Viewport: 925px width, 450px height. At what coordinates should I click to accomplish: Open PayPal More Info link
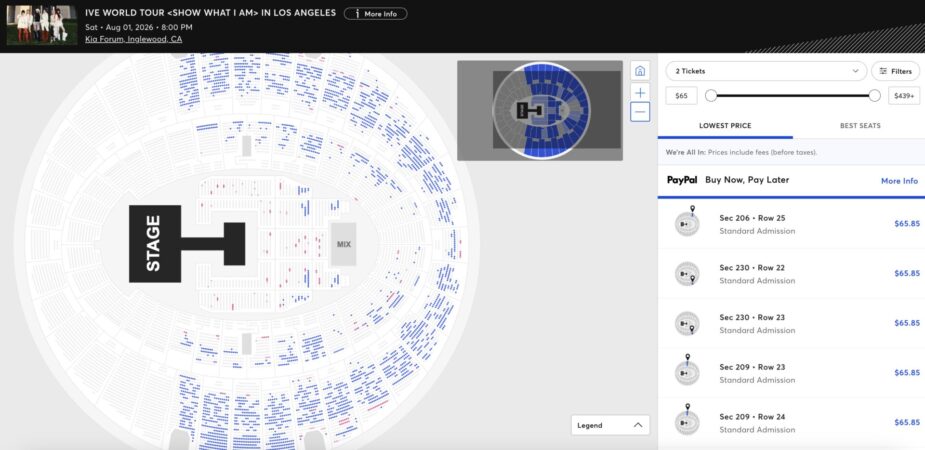(899, 181)
